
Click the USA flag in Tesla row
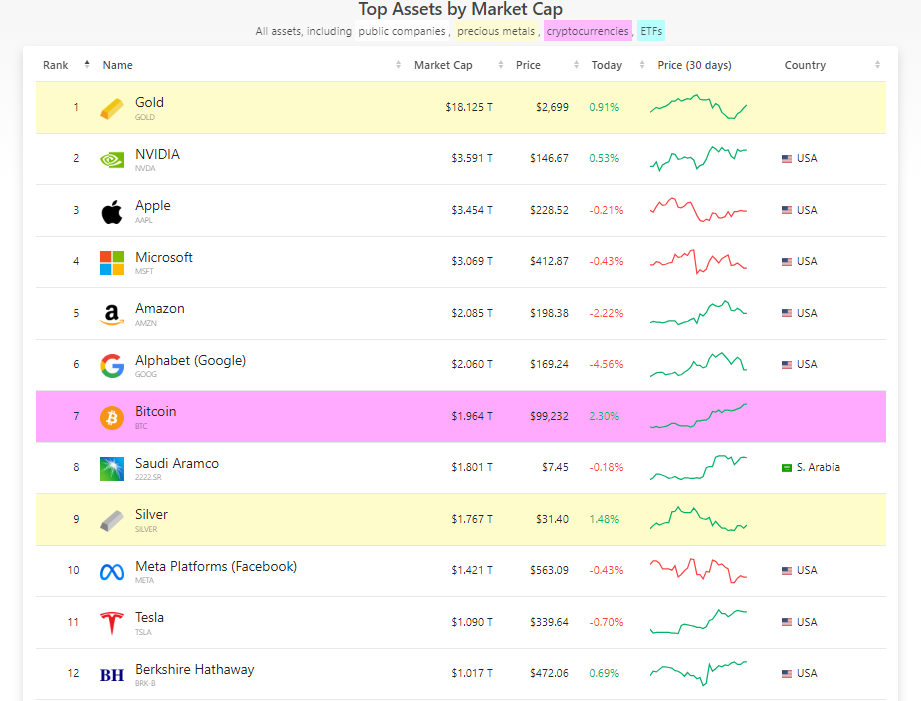pos(787,622)
